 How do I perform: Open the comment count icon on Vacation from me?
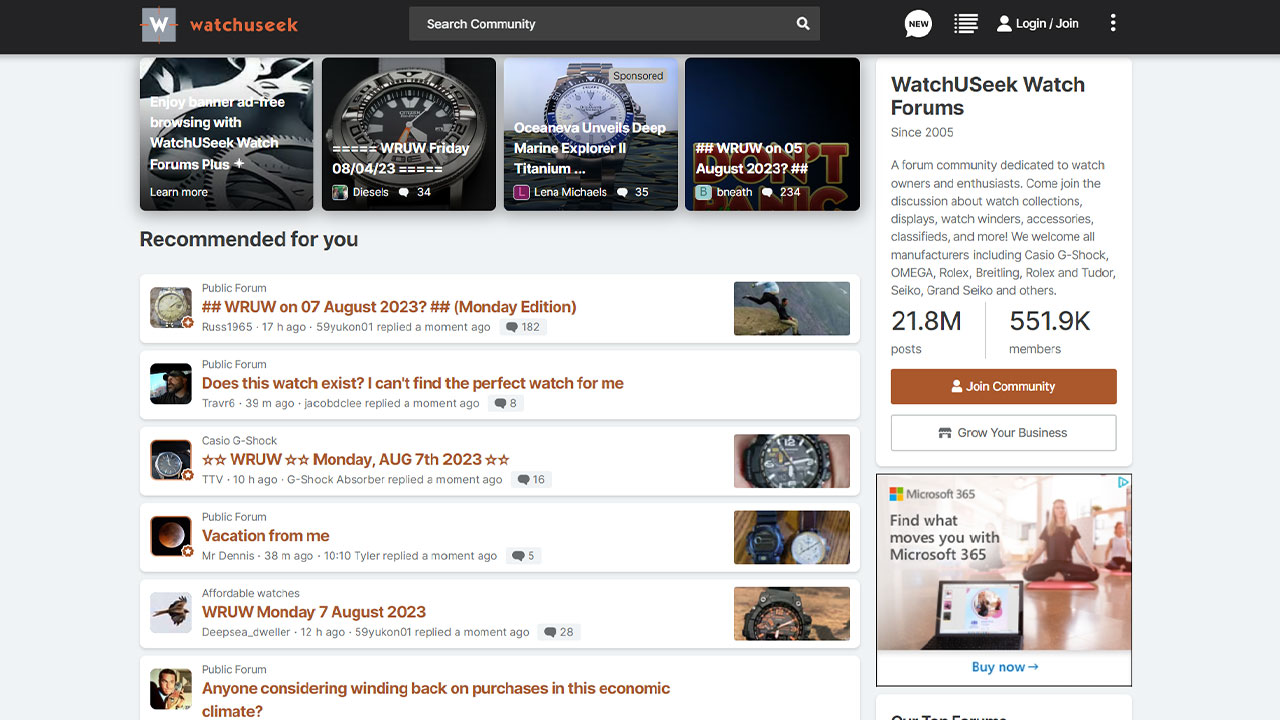(523, 555)
